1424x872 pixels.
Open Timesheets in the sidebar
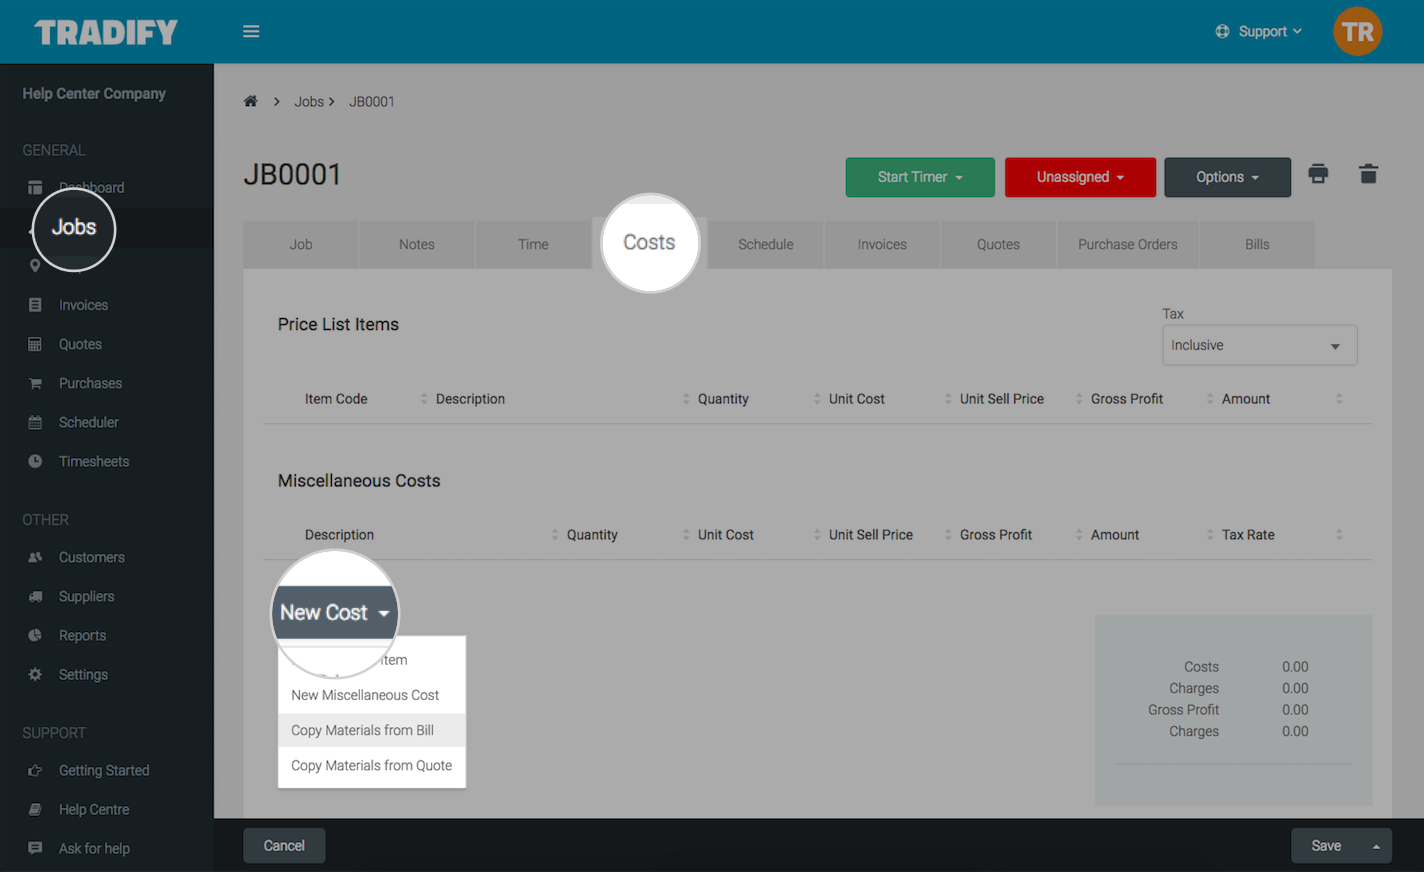click(x=94, y=461)
